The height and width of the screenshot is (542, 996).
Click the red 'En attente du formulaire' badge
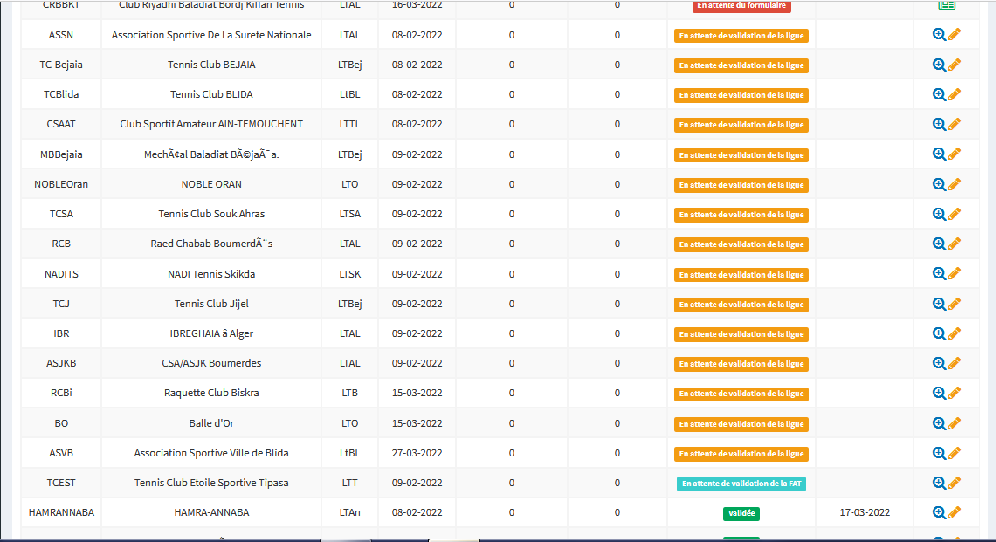point(742,6)
